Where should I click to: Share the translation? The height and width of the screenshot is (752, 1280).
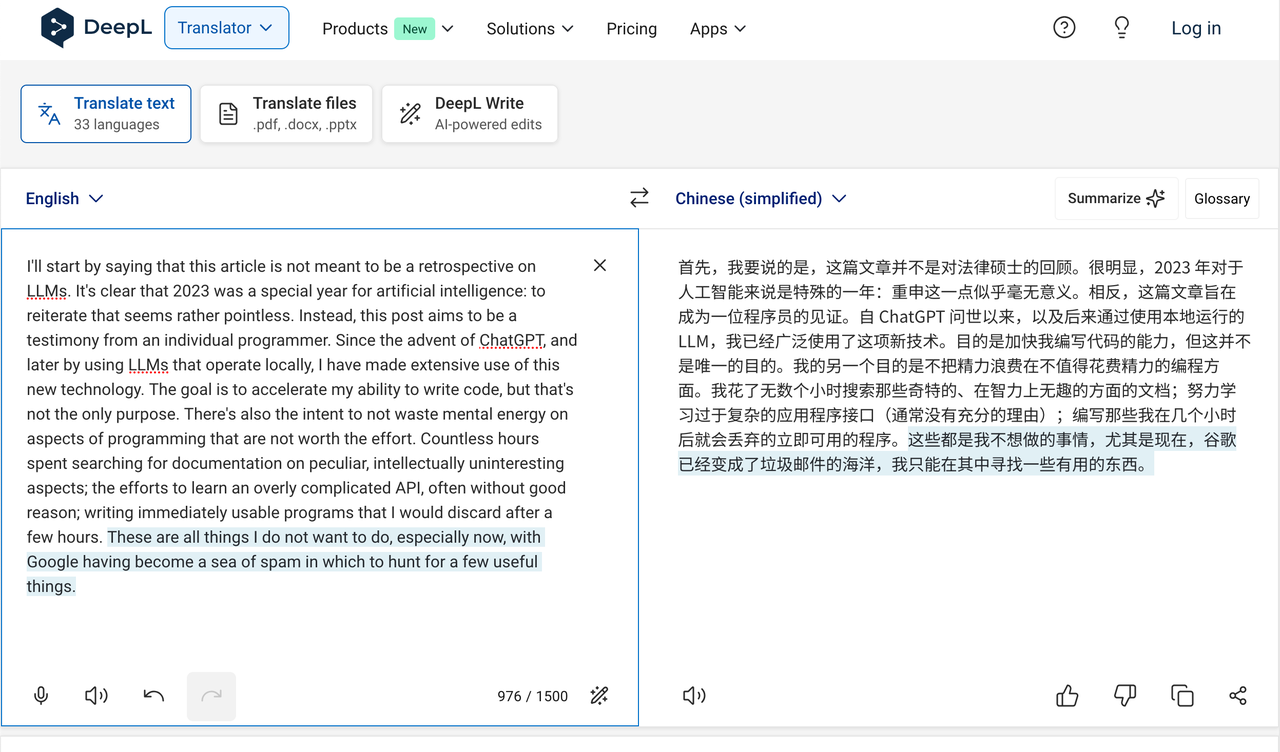(x=1238, y=696)
